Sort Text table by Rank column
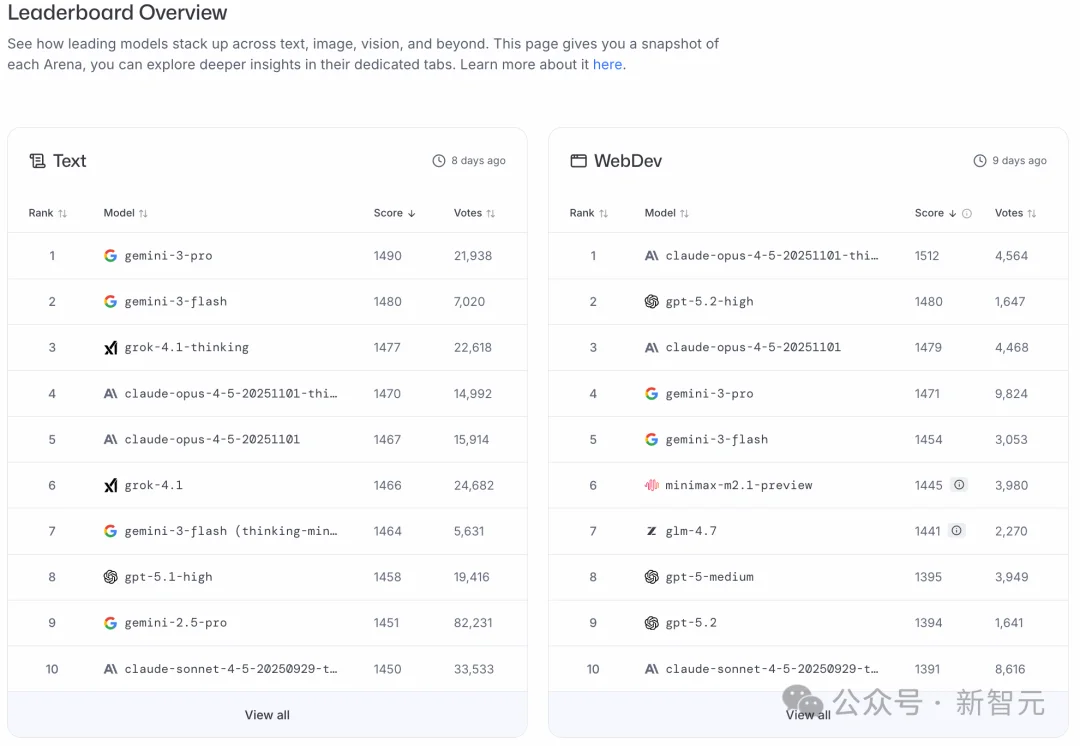The image size is (1080, 746). [x=47, y=213]
